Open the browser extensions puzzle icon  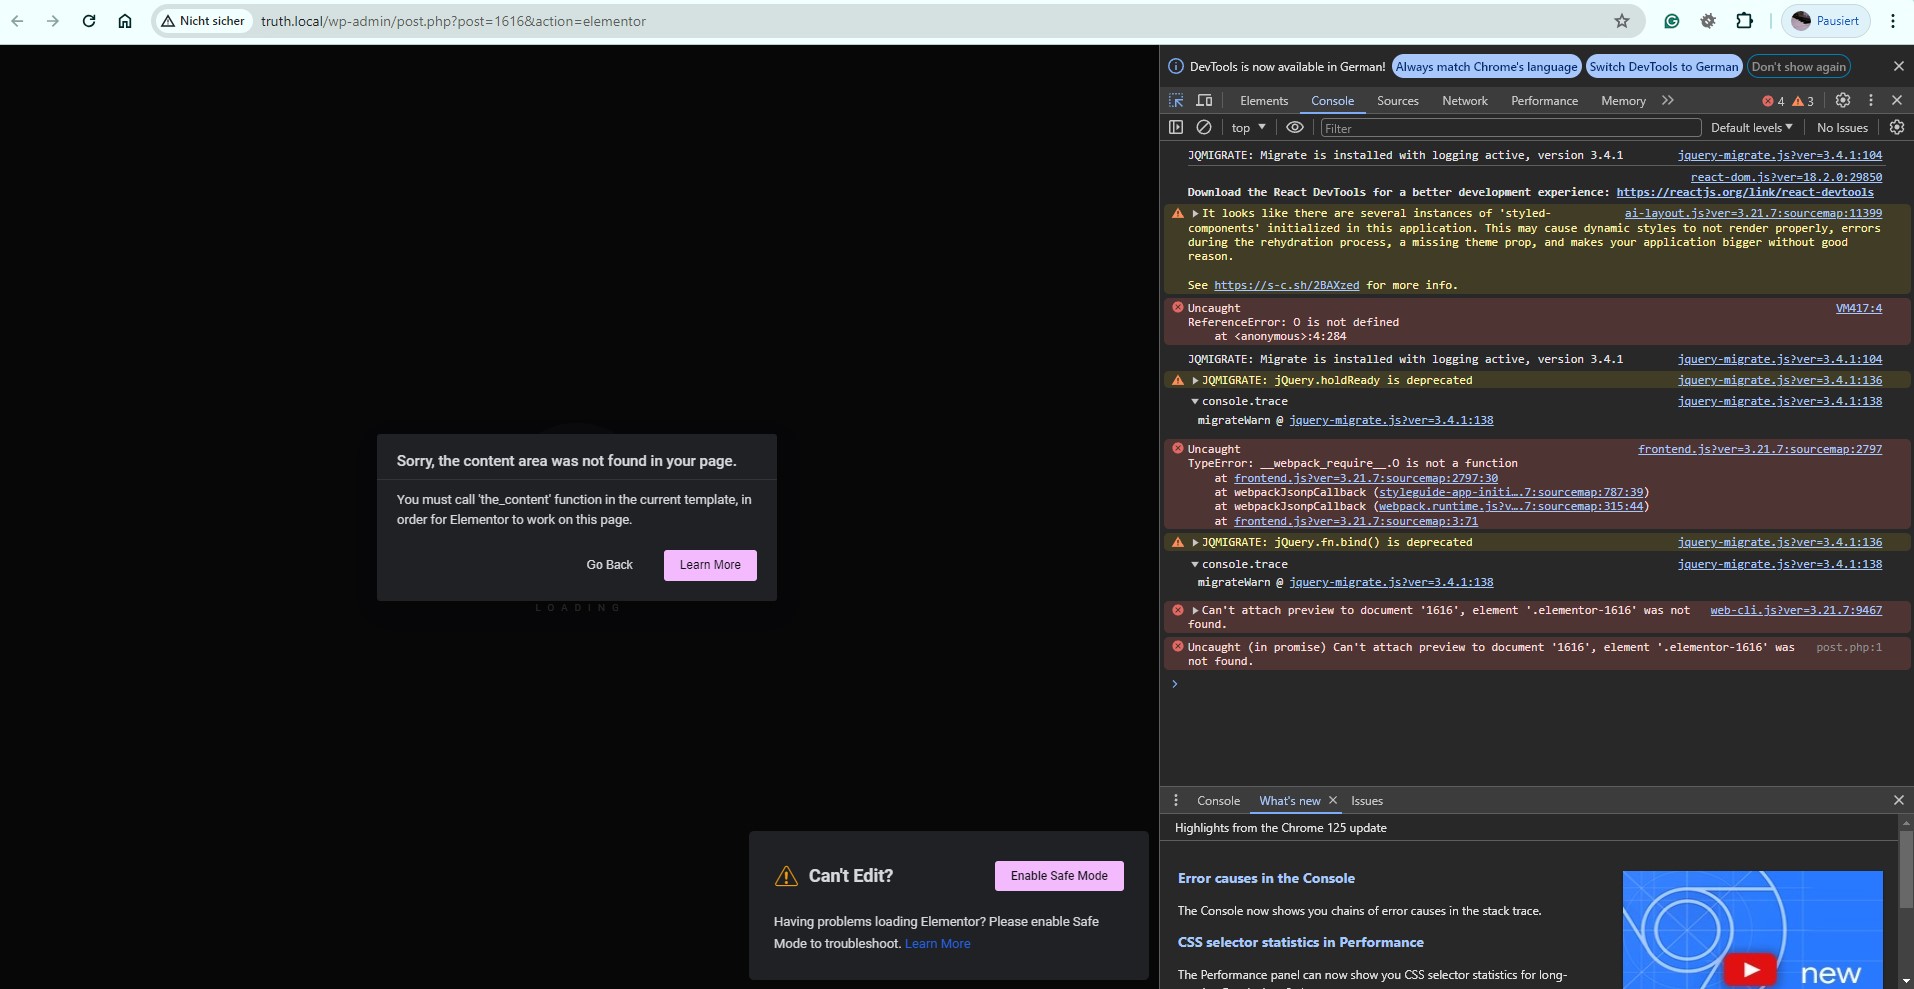[1744, 21]
